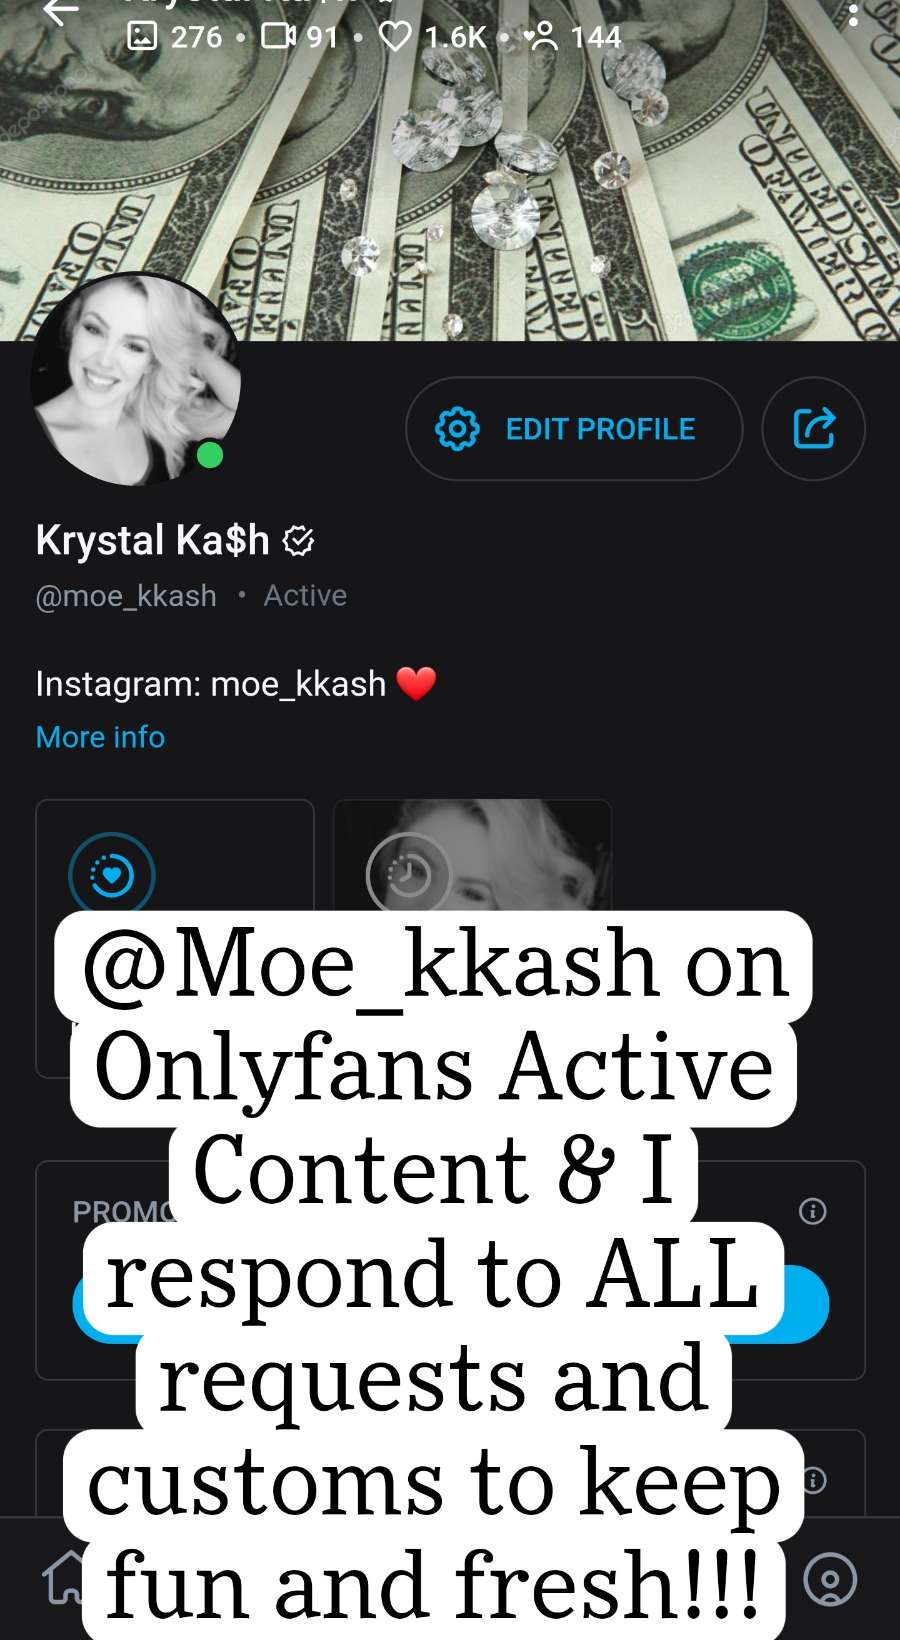
Task: Click the verified badge beside Krystal Ka$h
Action: click(x=298, y=541)
